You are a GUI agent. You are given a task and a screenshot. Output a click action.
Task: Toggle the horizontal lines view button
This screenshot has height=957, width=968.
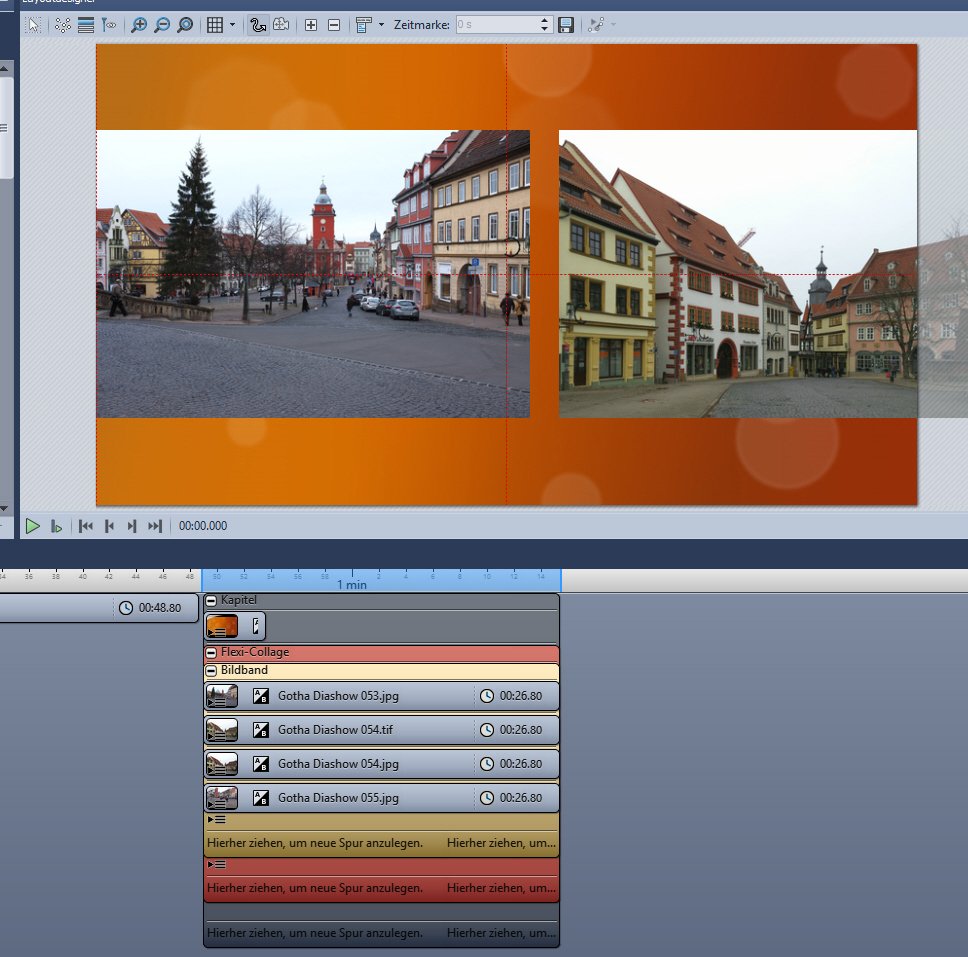click(86, 25)
